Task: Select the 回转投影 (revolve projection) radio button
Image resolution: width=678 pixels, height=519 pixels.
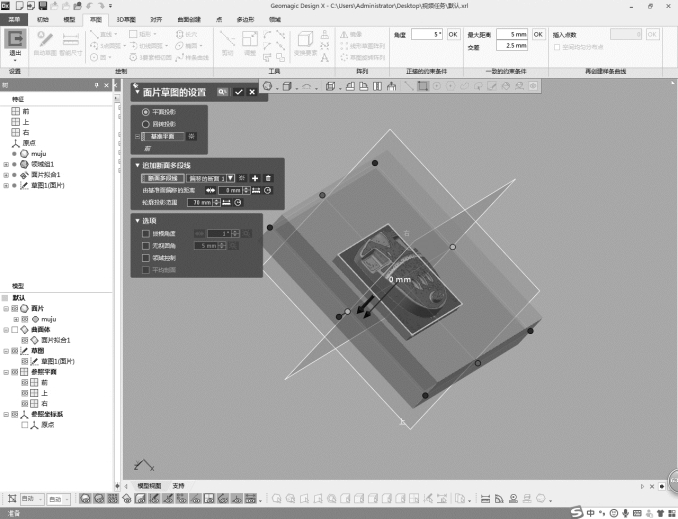Action: 146,123
